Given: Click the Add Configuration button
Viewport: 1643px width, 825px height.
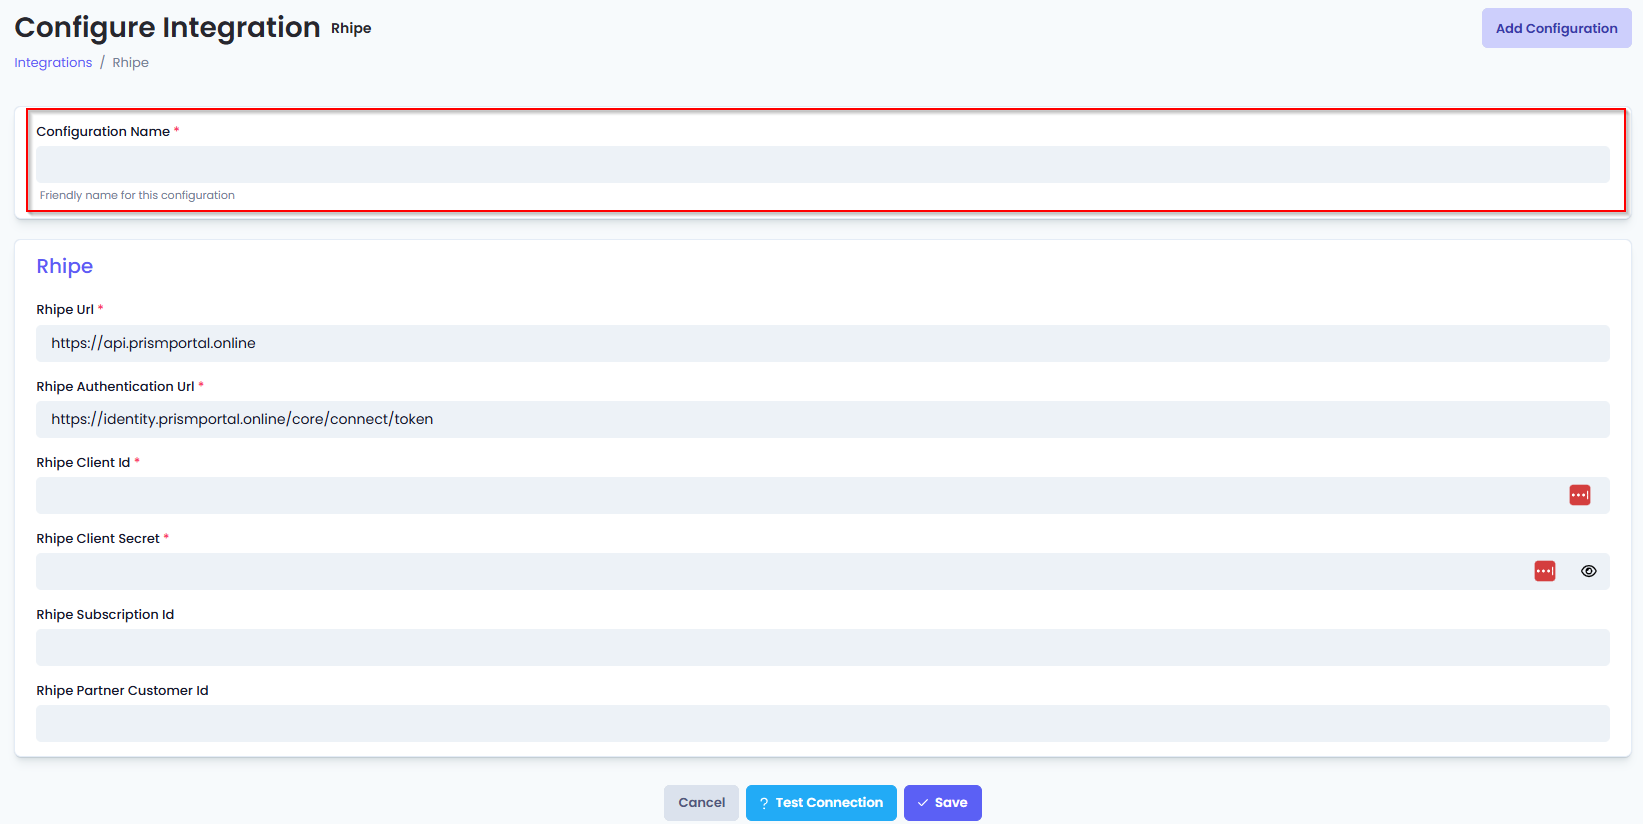Looking at the screenshot, I should [x=1556, y=28].
